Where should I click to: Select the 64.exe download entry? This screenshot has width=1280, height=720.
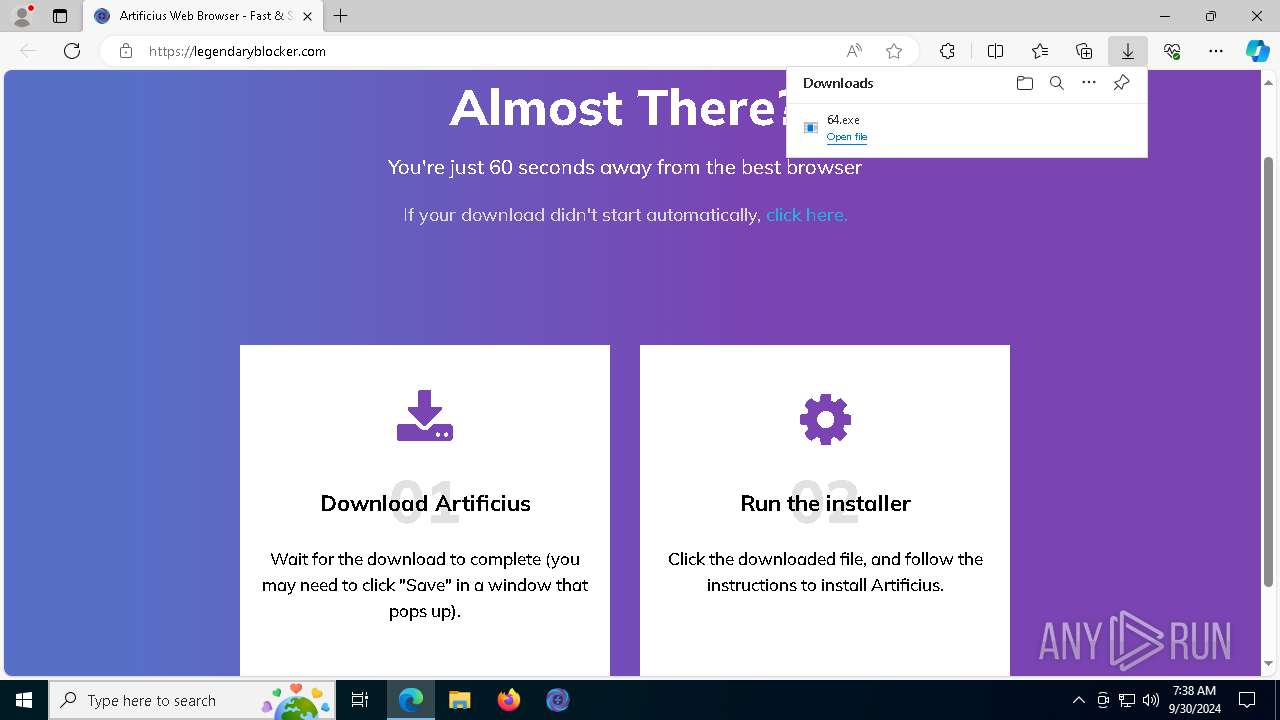[x=967, y=128]
